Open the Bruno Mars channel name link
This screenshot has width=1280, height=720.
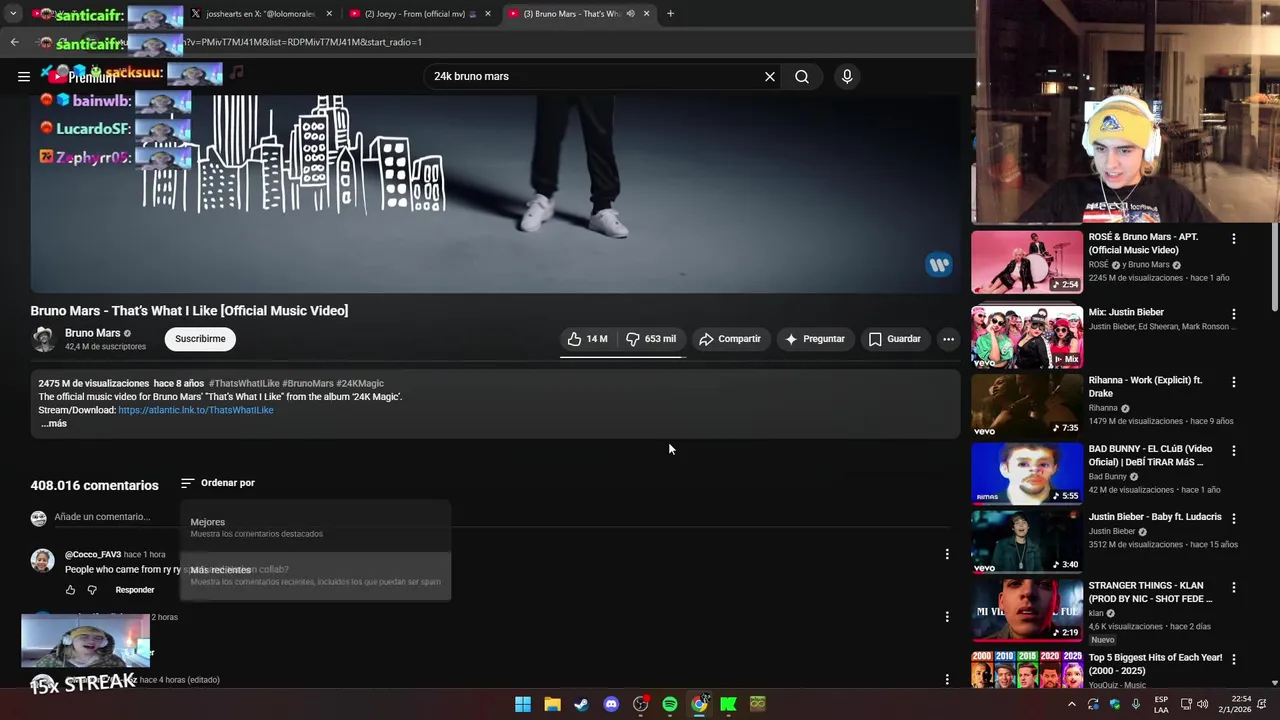(93, 333)
